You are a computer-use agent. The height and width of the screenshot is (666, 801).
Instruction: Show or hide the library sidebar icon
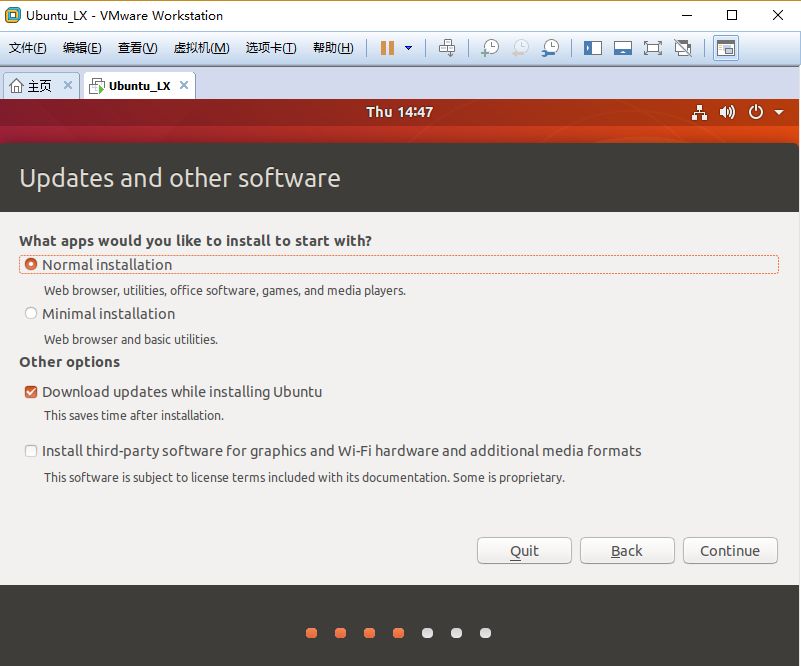[x=593, y=48]
